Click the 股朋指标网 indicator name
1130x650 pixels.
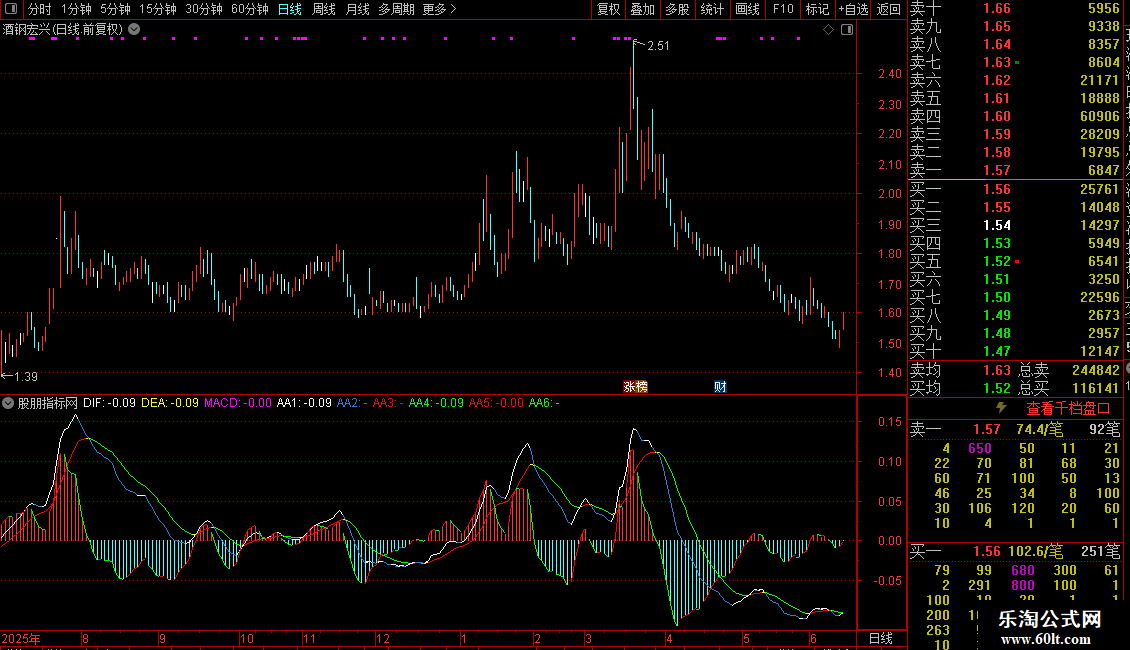[48, 403]
